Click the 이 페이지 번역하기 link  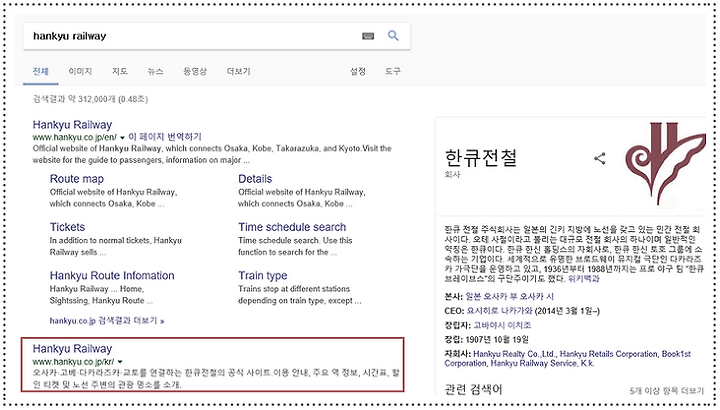click(164, 137)
